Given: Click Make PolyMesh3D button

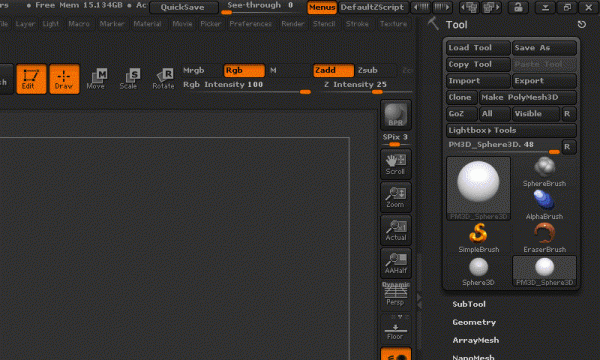Looking at the screenshot, I should pos(528,97).
